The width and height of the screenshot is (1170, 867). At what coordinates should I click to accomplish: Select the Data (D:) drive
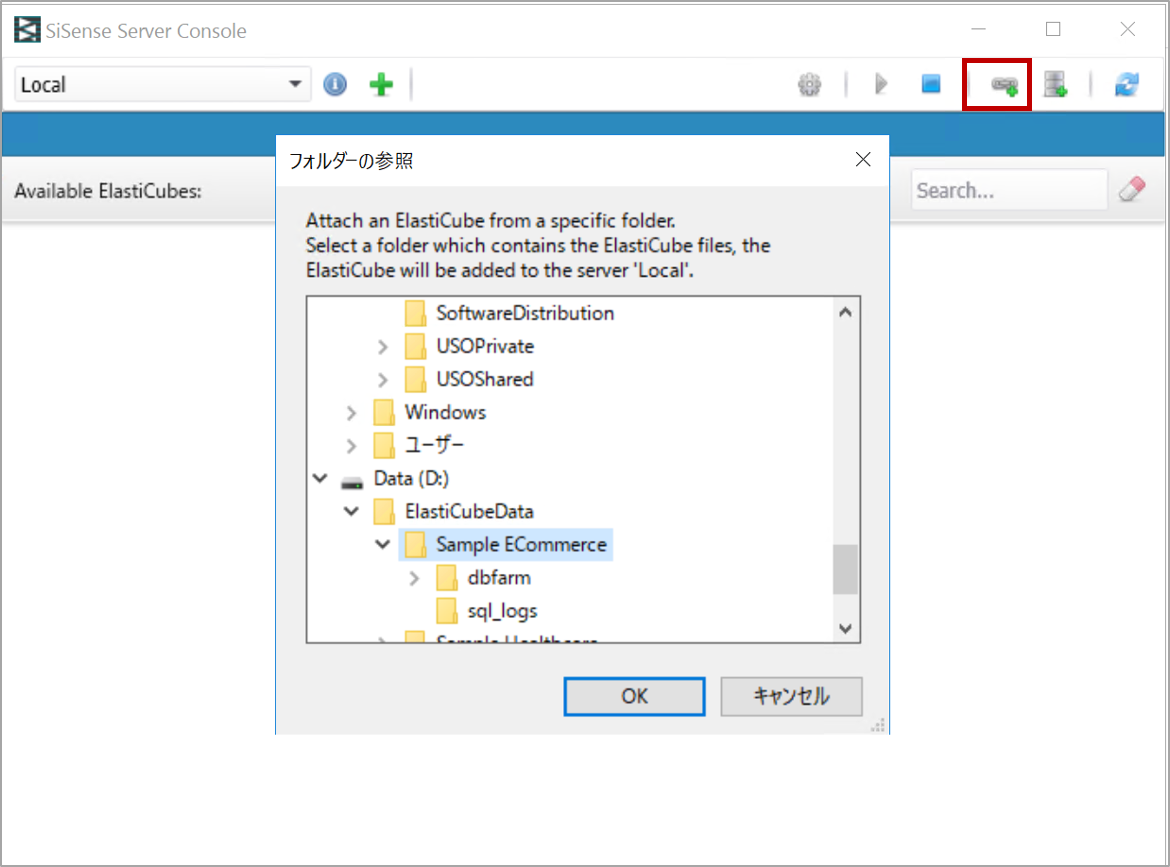point(411,478)
